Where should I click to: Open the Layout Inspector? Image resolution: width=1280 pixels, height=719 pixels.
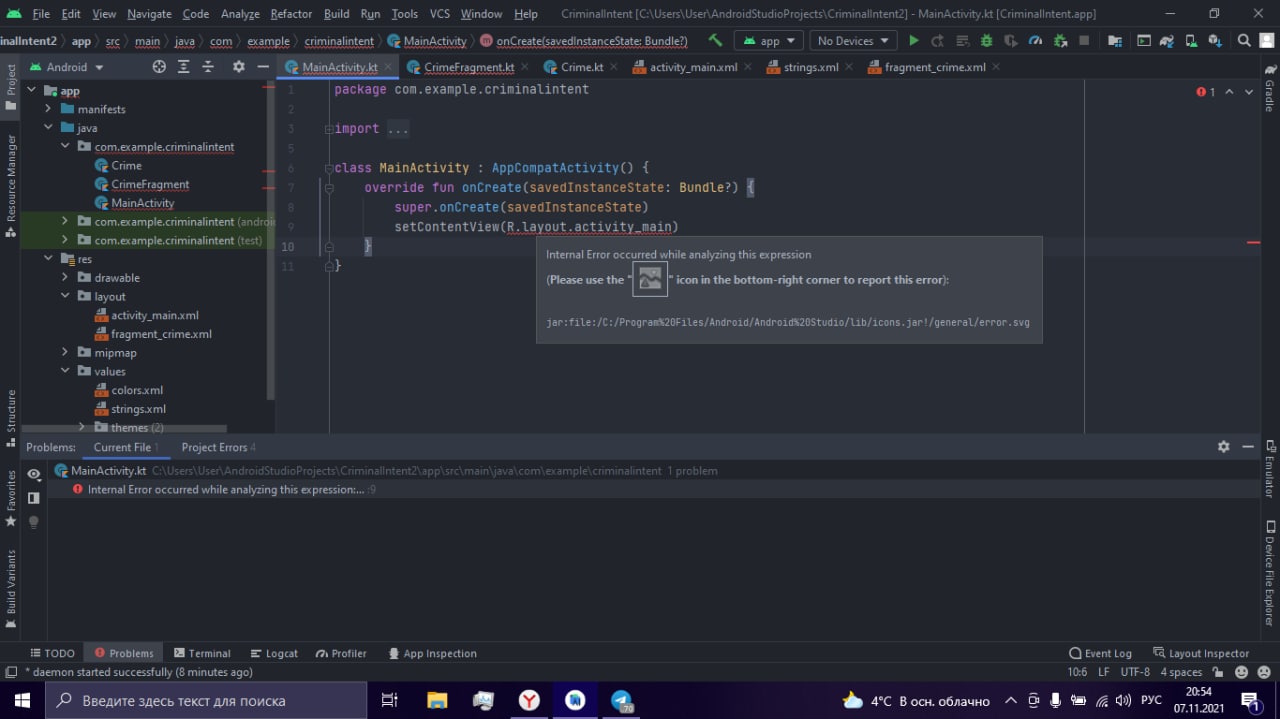pyautogui.click(x=1201, y=653)
